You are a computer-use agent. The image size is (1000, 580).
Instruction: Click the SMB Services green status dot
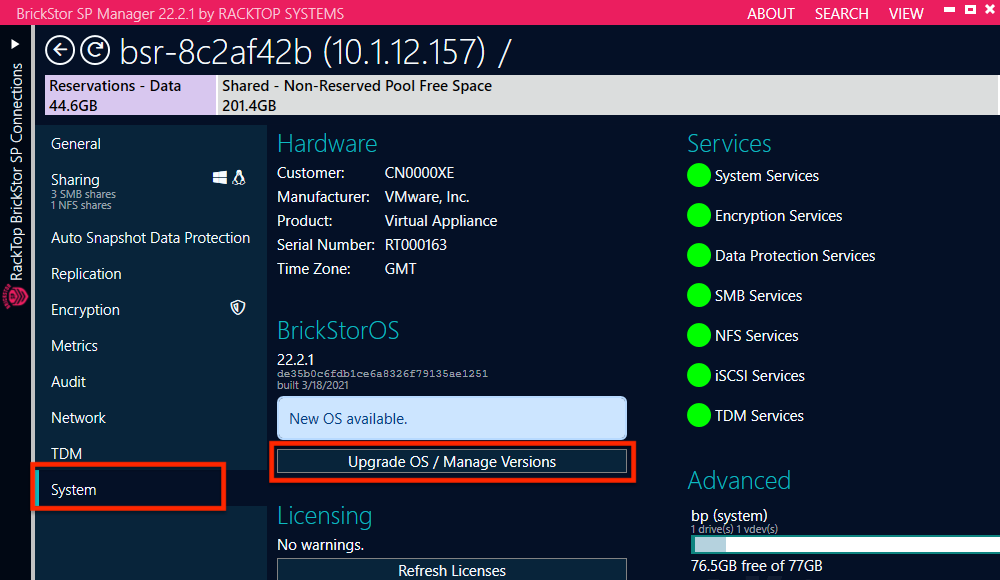(699, 296)
